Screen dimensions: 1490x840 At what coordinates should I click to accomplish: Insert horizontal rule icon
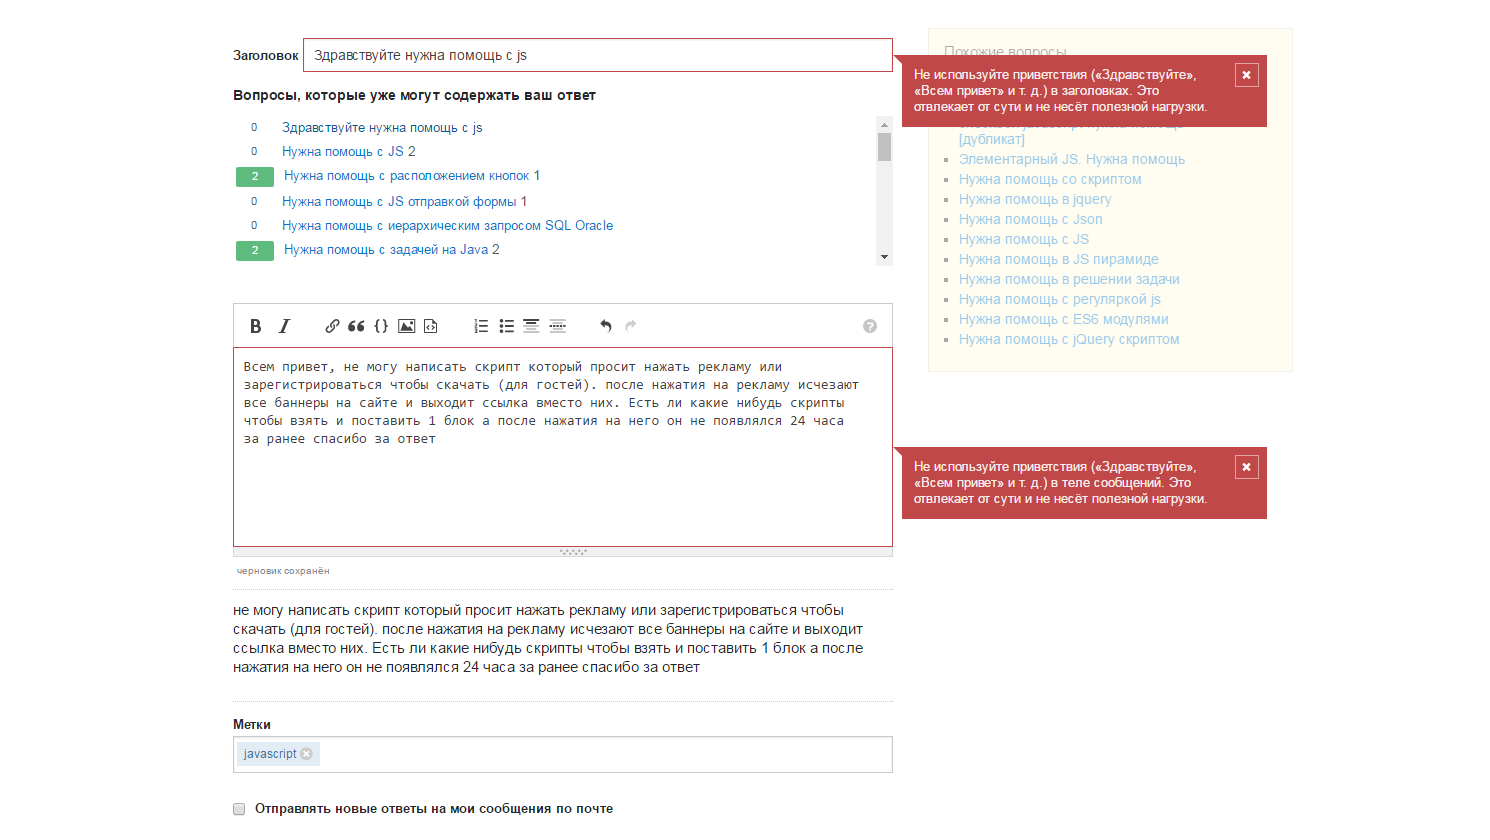pos(558,326)
